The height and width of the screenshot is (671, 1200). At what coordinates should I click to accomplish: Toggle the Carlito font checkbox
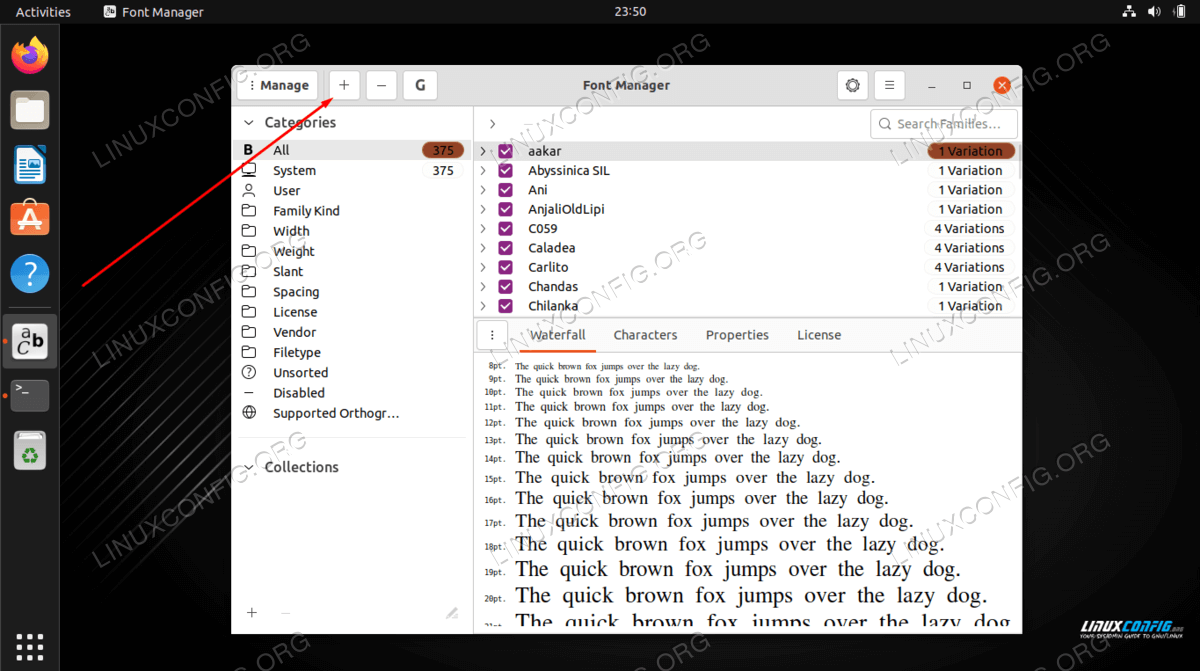[x=505, y=267]
